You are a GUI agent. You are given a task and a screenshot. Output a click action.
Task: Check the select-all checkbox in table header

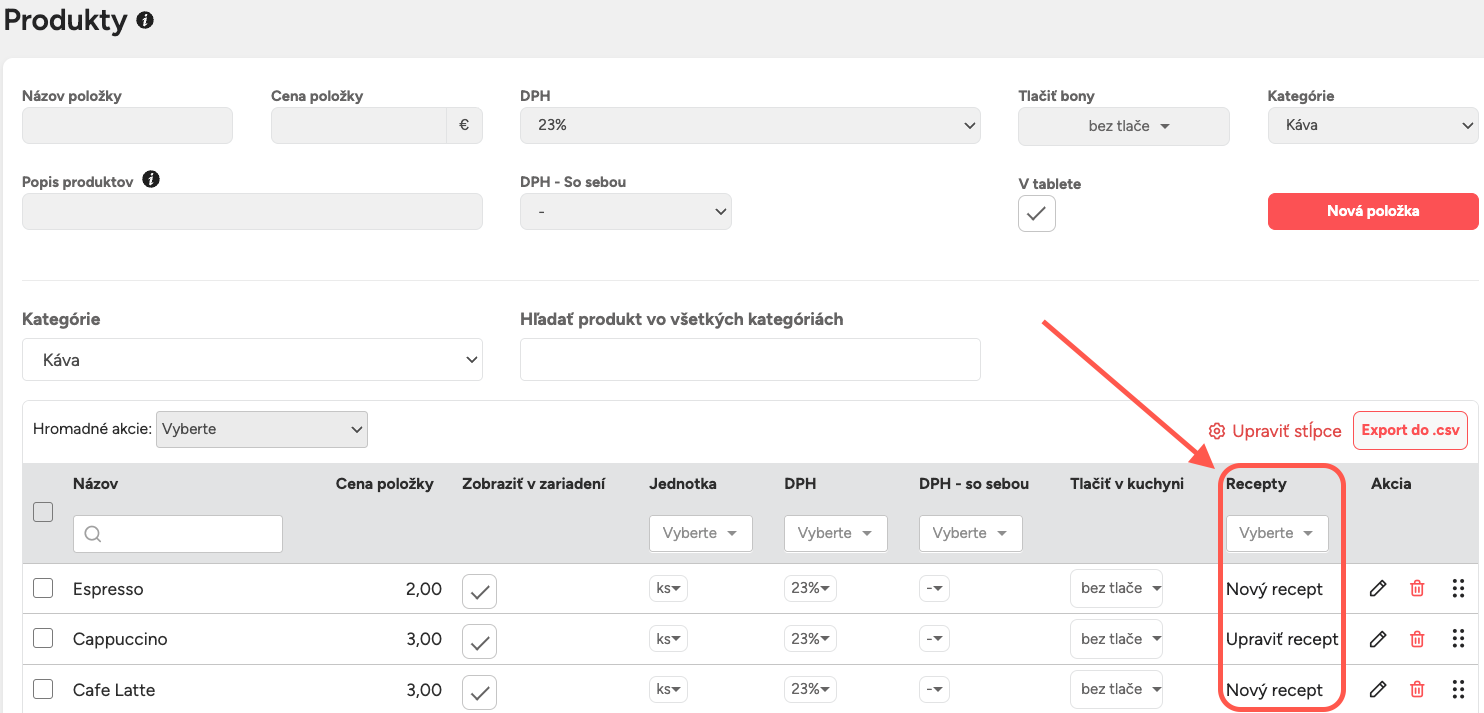coord(43,512)
